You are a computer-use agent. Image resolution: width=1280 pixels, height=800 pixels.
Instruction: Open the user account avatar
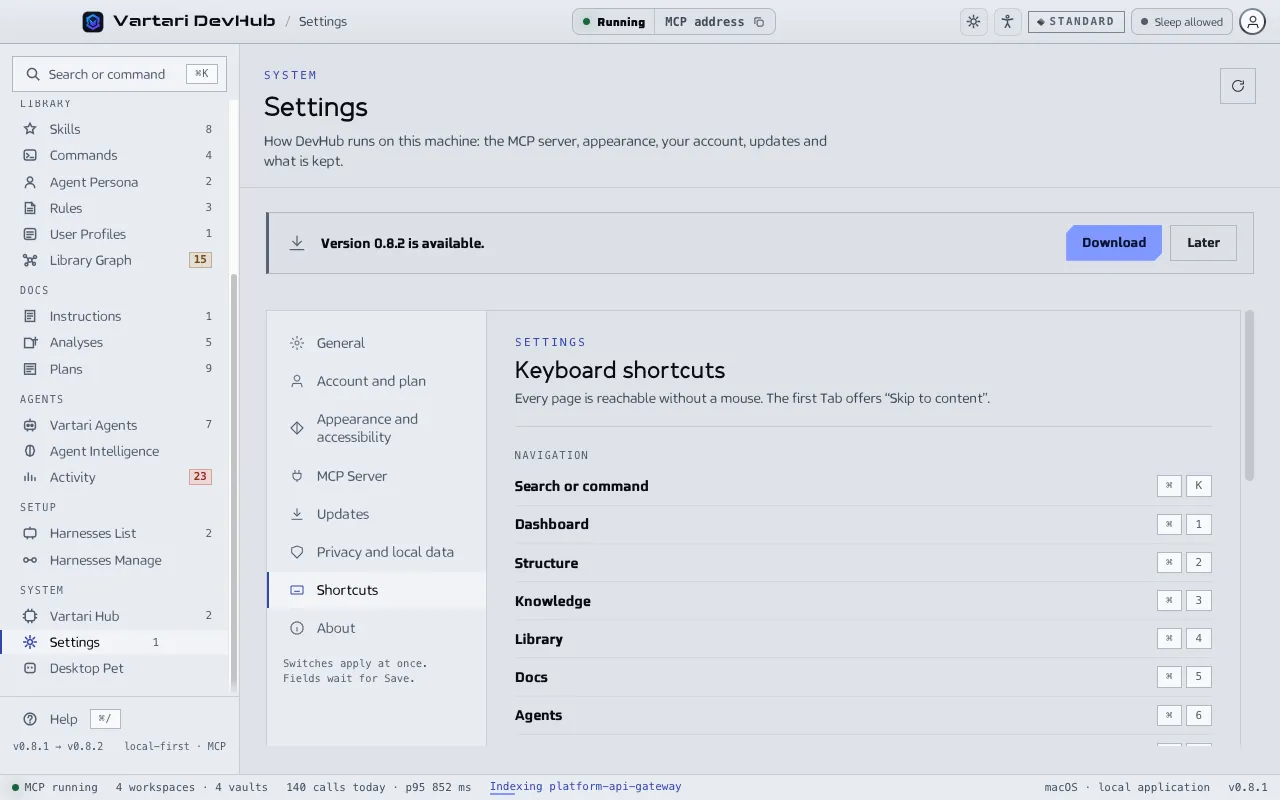pos(1252,21)
